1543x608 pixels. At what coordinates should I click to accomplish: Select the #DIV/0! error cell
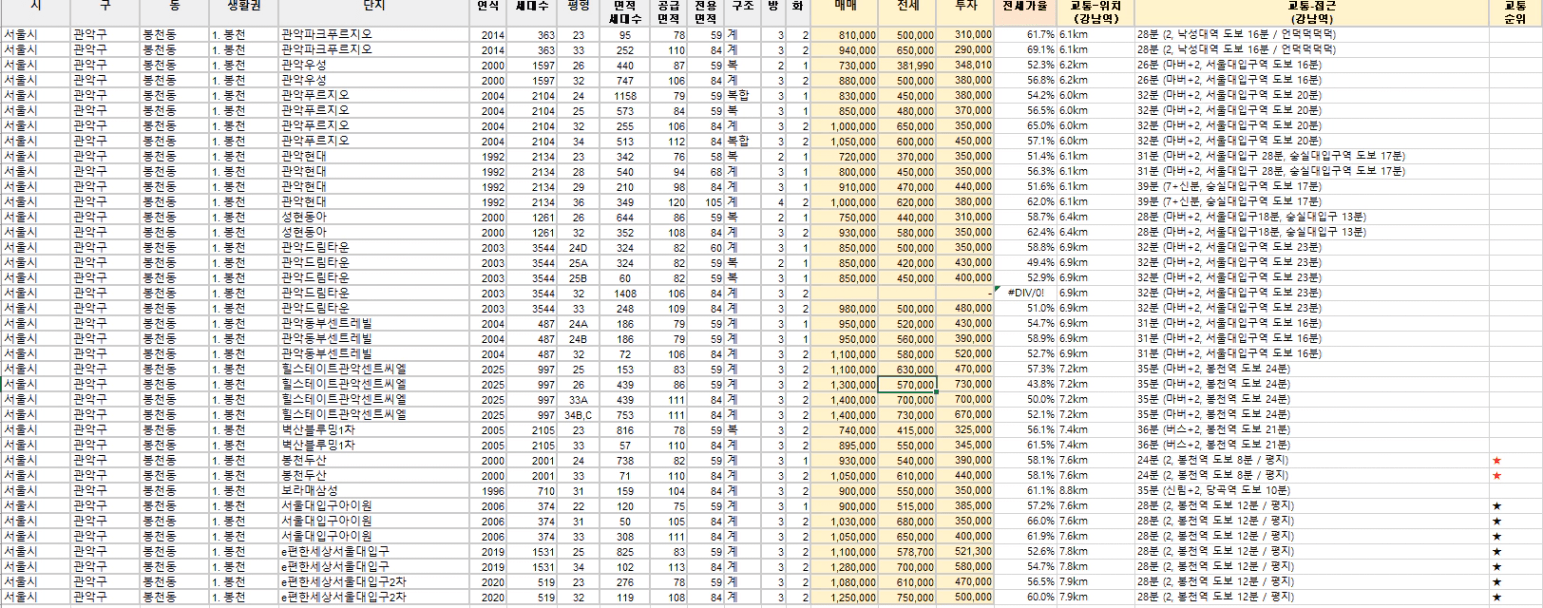coord(1027,293)
